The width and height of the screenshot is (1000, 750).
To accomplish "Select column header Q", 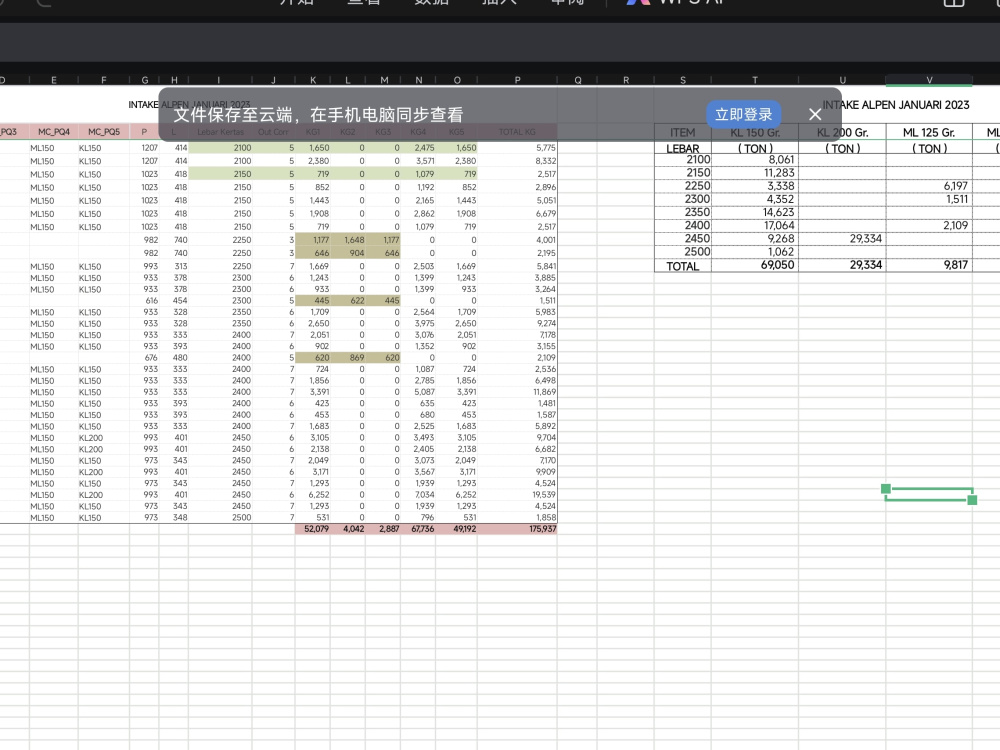I will pyautogui.click(x=577, y=80).
